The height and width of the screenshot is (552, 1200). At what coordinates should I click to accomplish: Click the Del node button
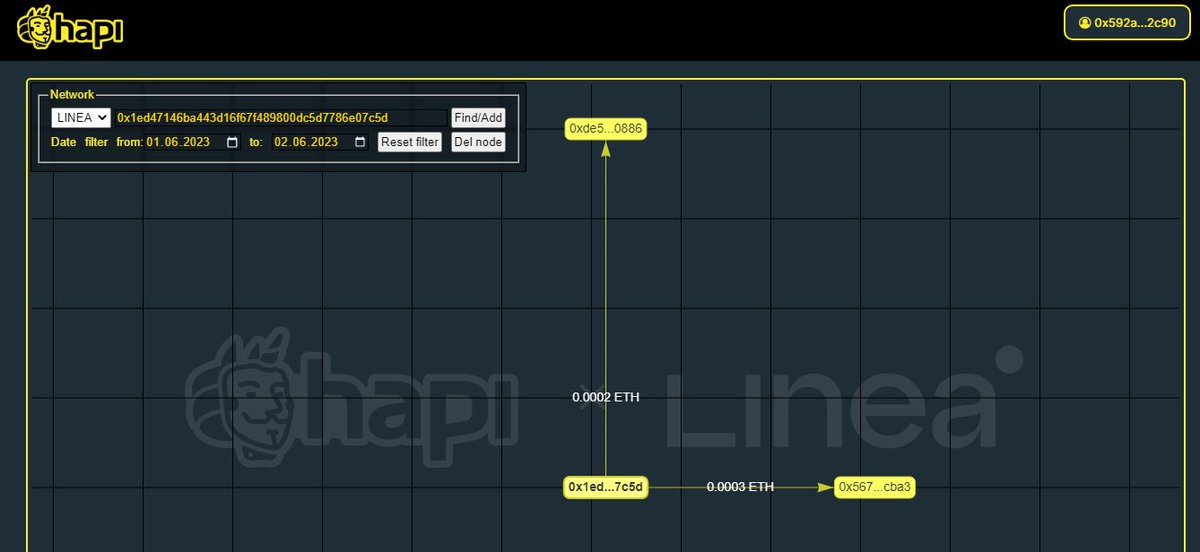click(x=478, y=142)
